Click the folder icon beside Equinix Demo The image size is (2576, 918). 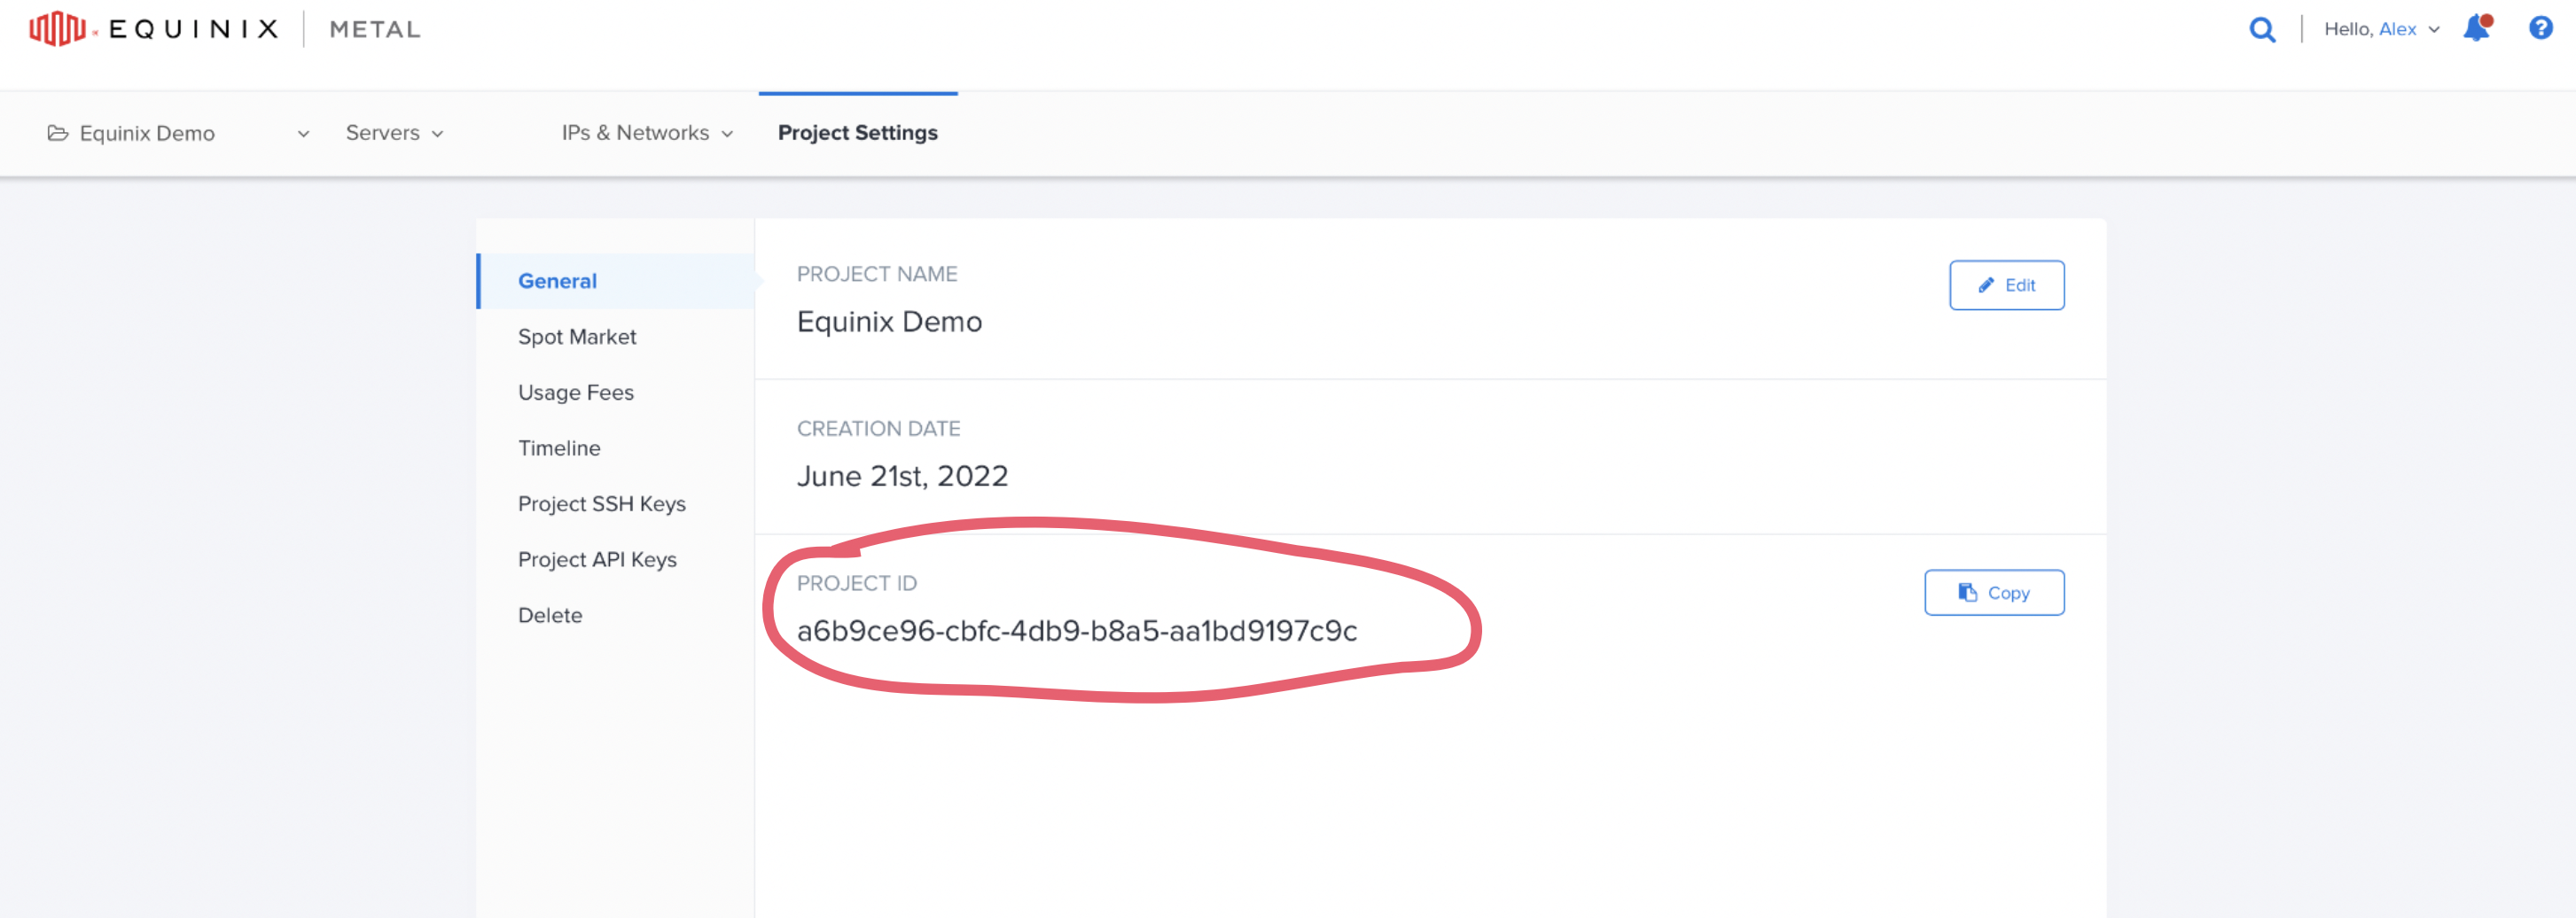click(58, 133)
